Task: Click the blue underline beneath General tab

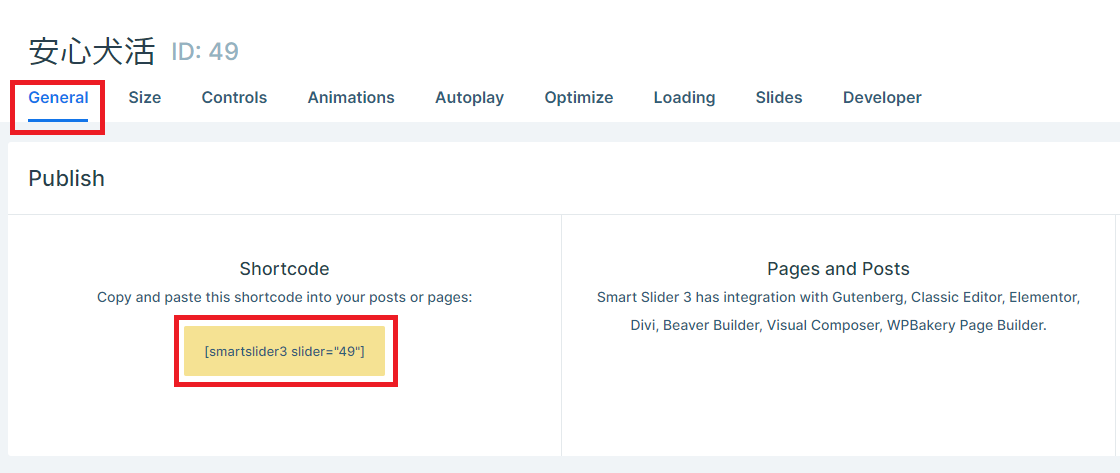Action: pyautogui.click(x=58, y=120)
